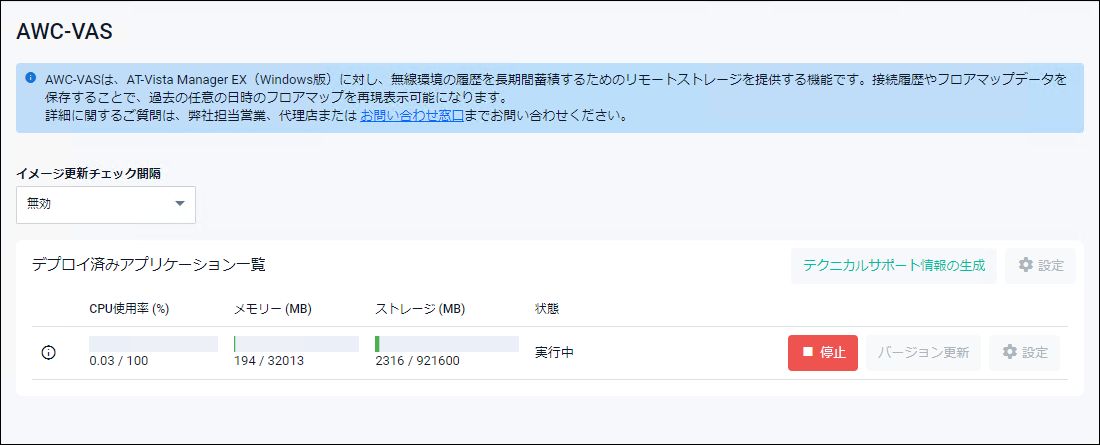Screen dimensions: 1100x445
Task: Click the 設定 button beside テクニカルサポート情報の生成
Action: (x=1040, y=265)
